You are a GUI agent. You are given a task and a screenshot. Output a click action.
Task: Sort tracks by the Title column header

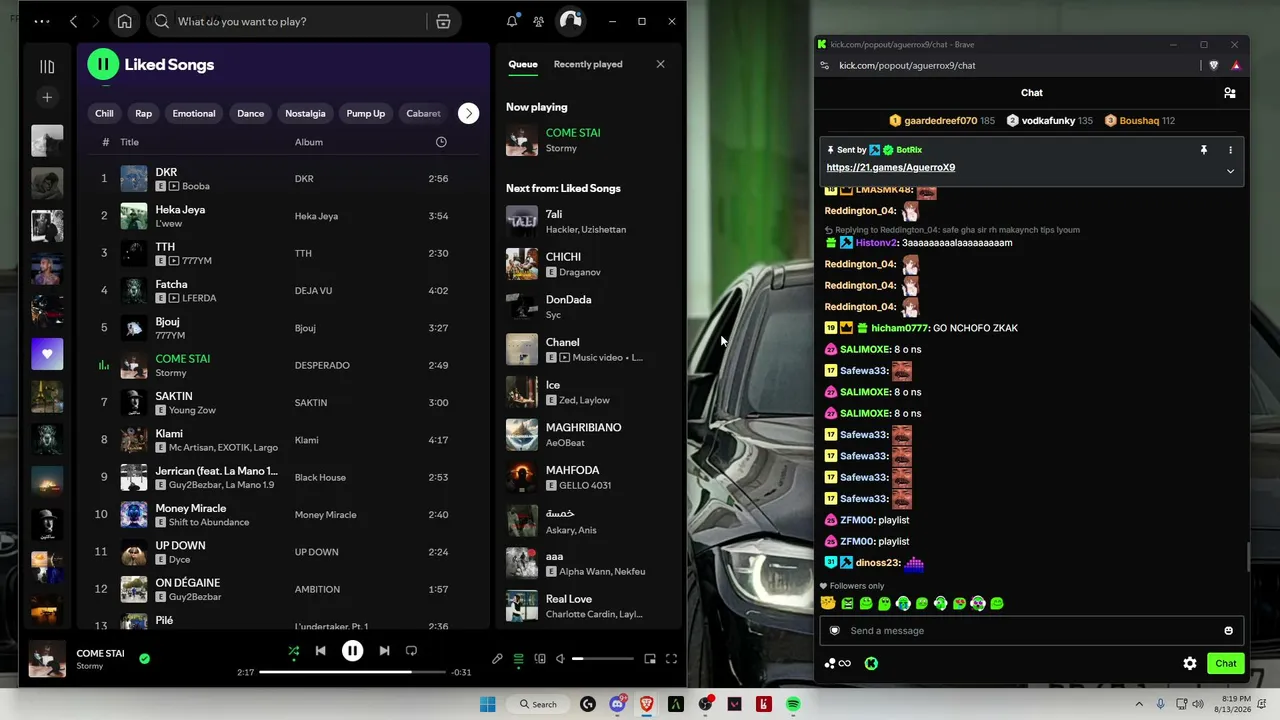tap(129, 142)
